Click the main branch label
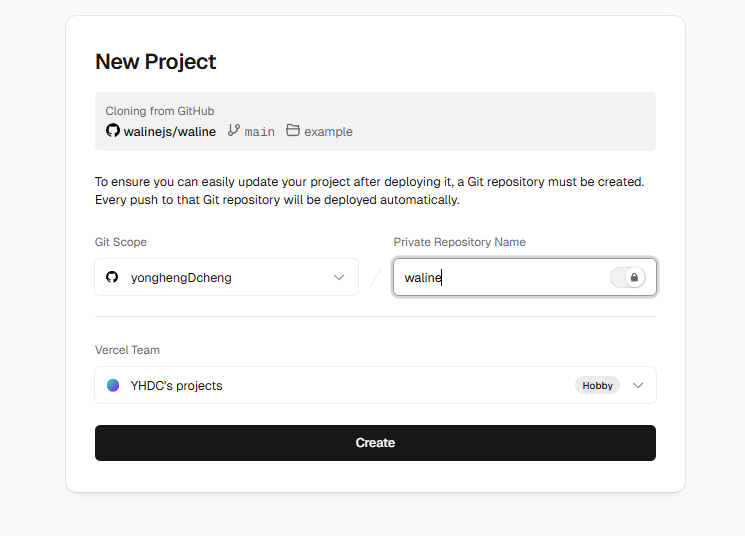 pos(259,132)
